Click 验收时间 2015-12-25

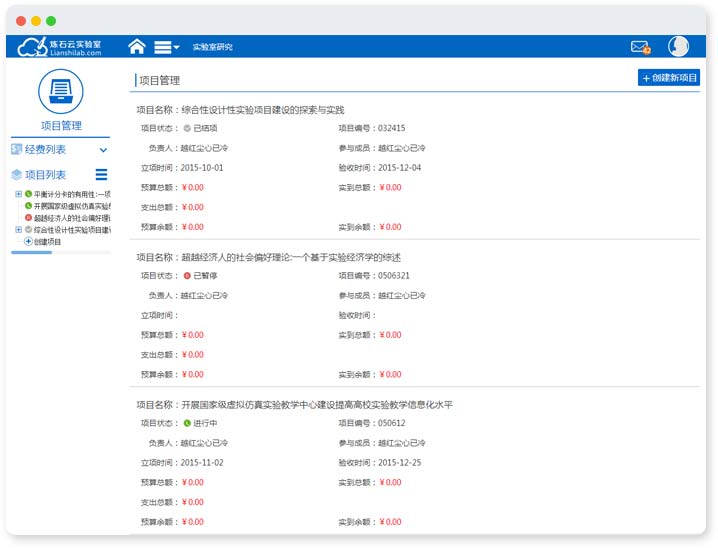coord(399,462)
